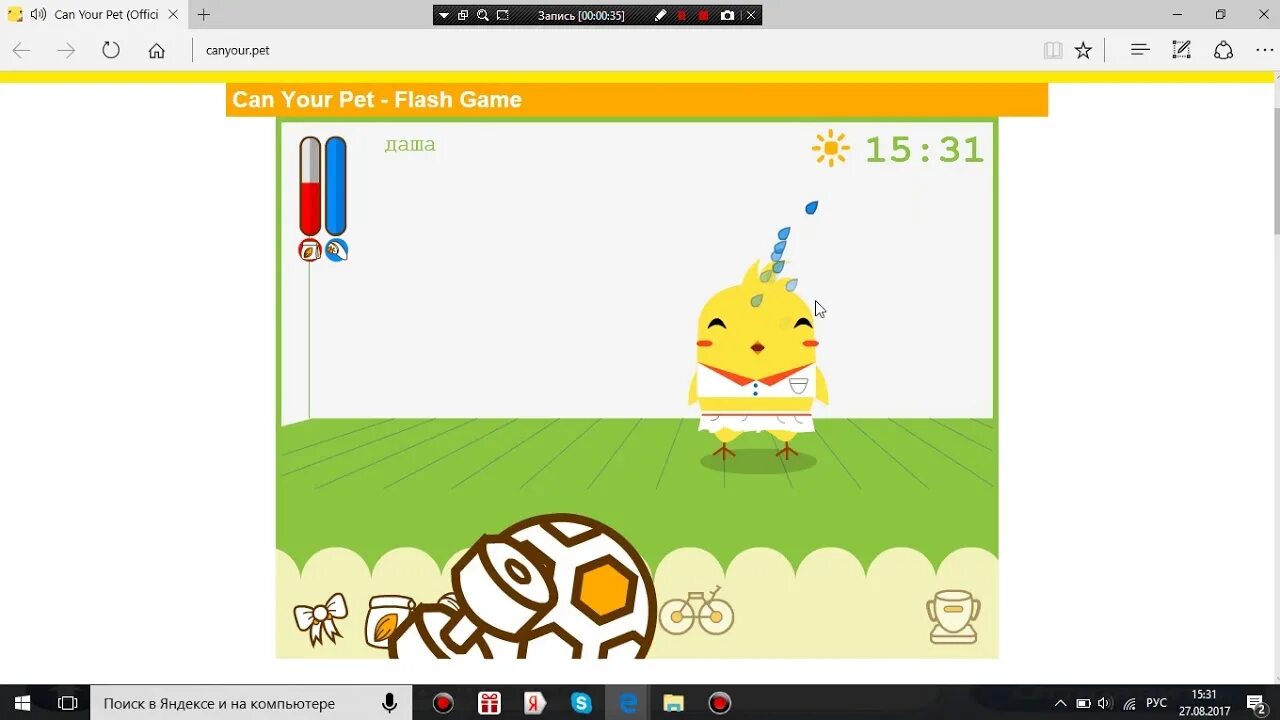Click the recorder pencil draw icon

tap(660, 15)
